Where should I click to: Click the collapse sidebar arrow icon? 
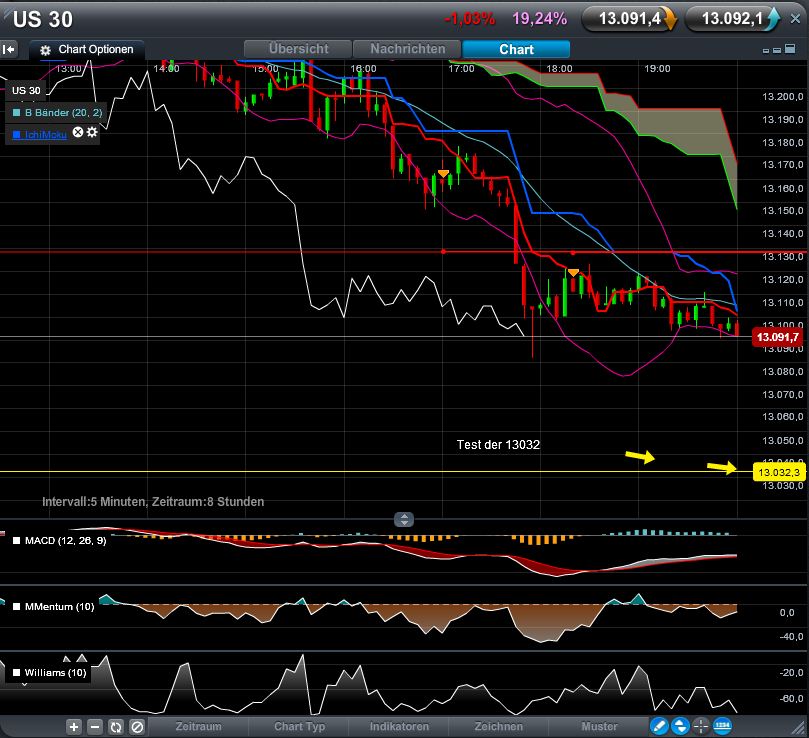point(9,49)
